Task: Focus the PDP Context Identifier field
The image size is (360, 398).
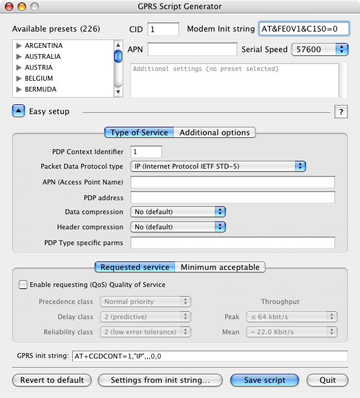Action: pos(146,152)
